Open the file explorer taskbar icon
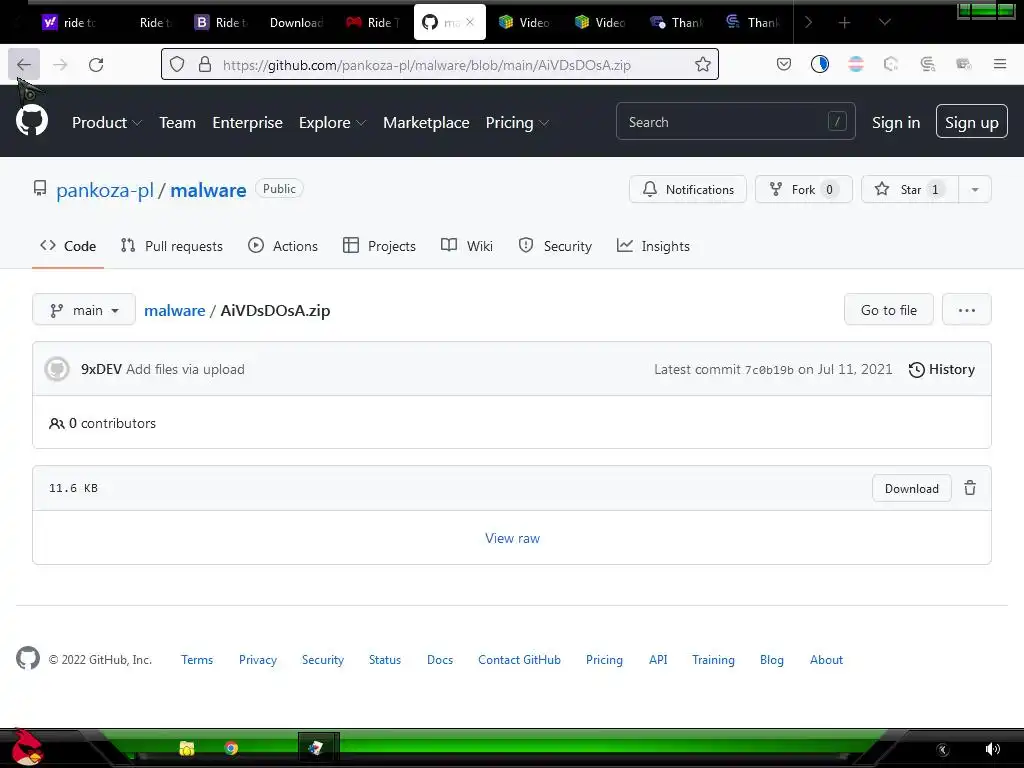 187,748
